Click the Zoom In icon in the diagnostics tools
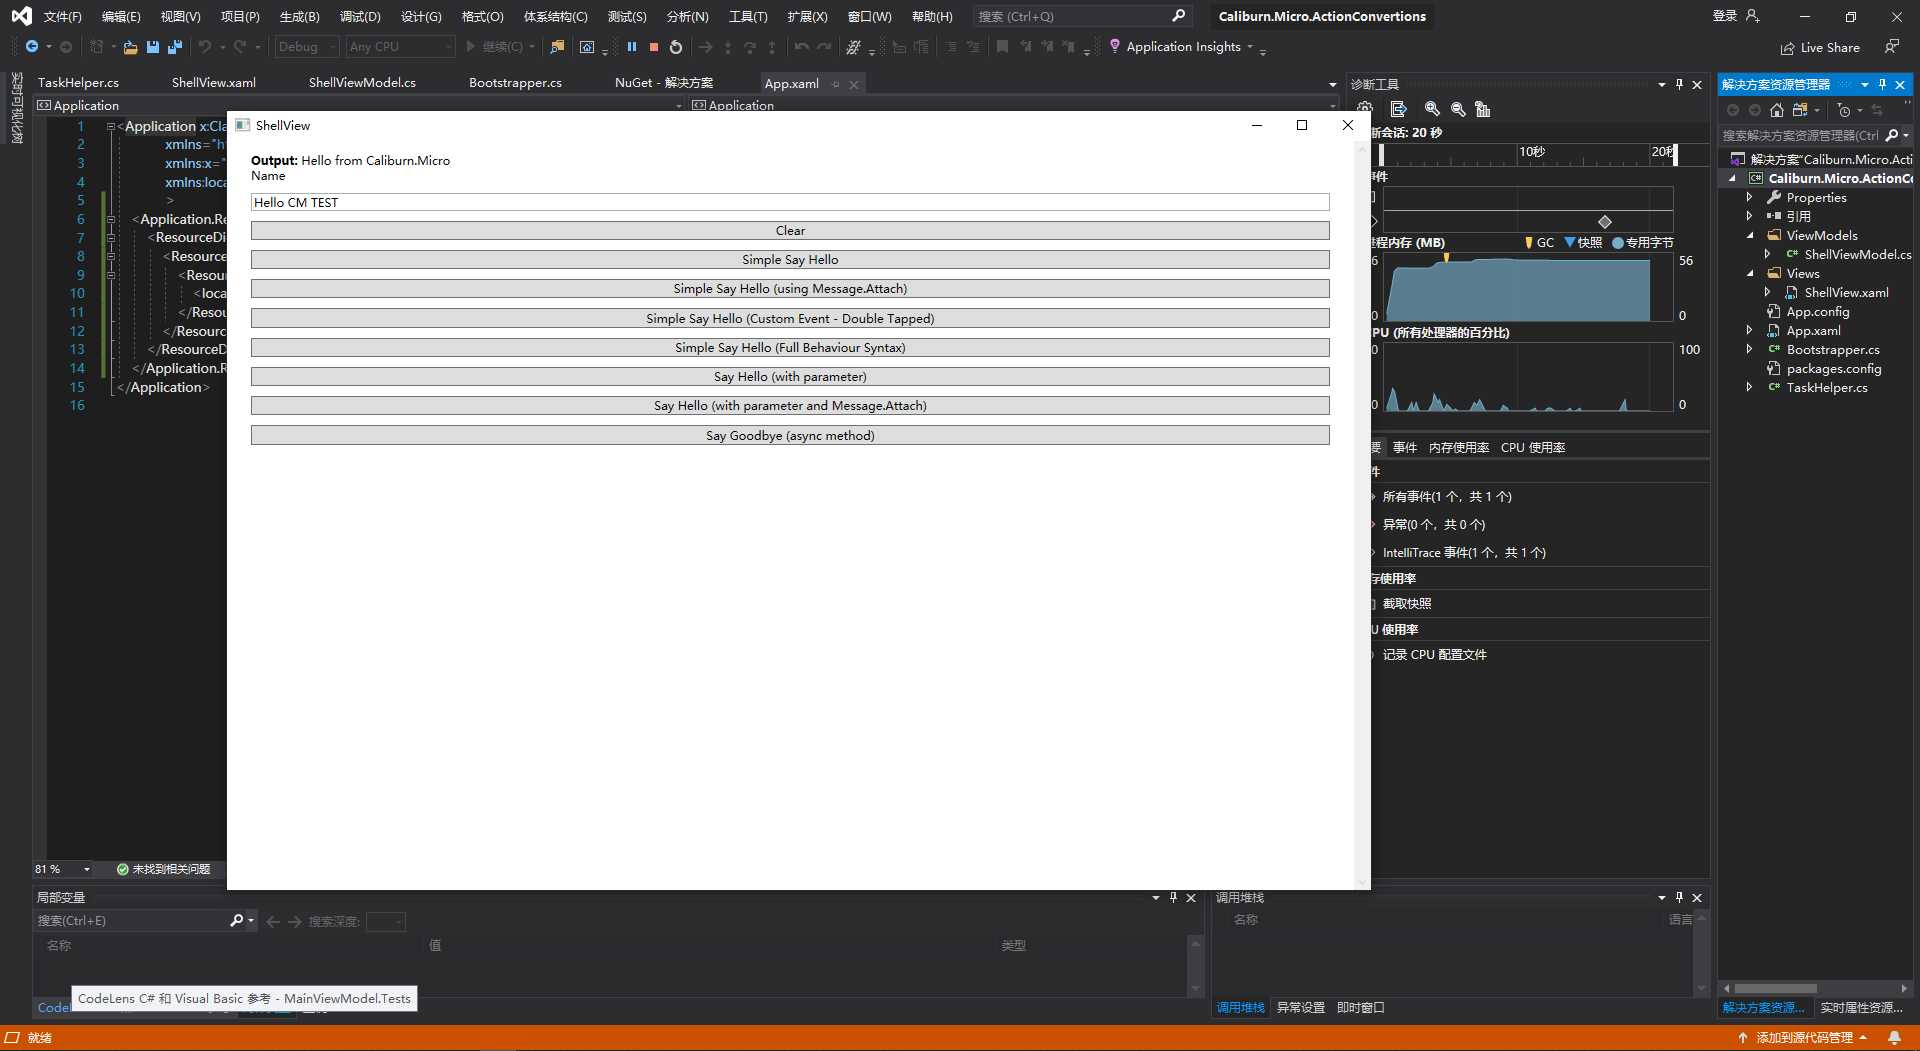Viewport: 1920px width, 1051px height. [1432, 109]
